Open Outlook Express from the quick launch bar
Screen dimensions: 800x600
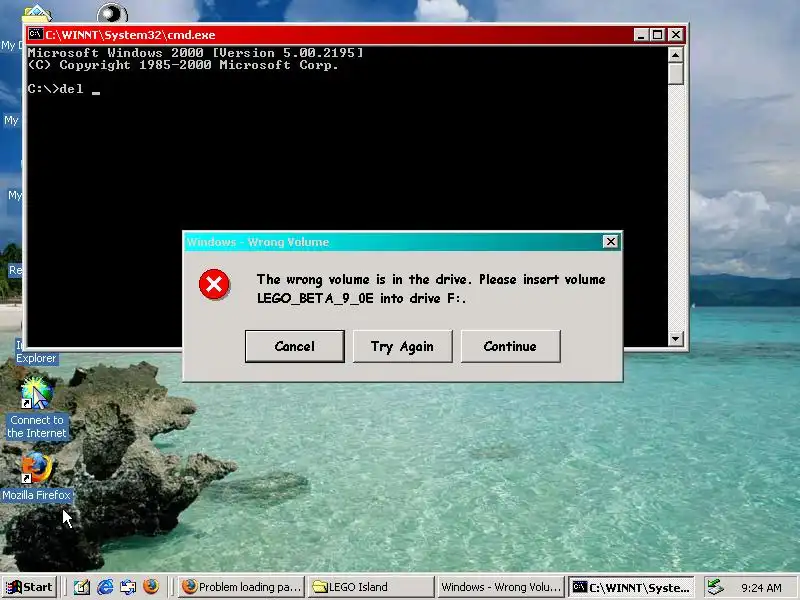(128, 587)
